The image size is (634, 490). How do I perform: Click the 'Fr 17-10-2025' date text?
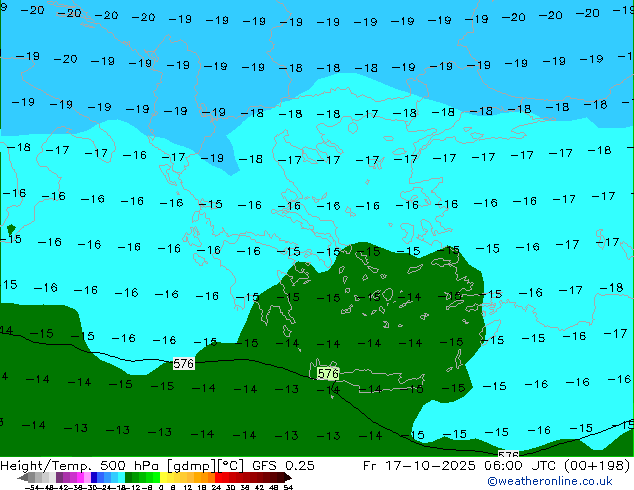(x=419, y=465)
